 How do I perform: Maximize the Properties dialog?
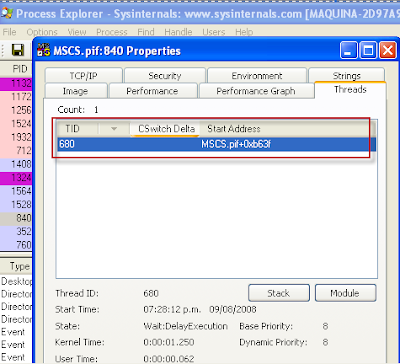pyautogui.click(x=368, y=51)
